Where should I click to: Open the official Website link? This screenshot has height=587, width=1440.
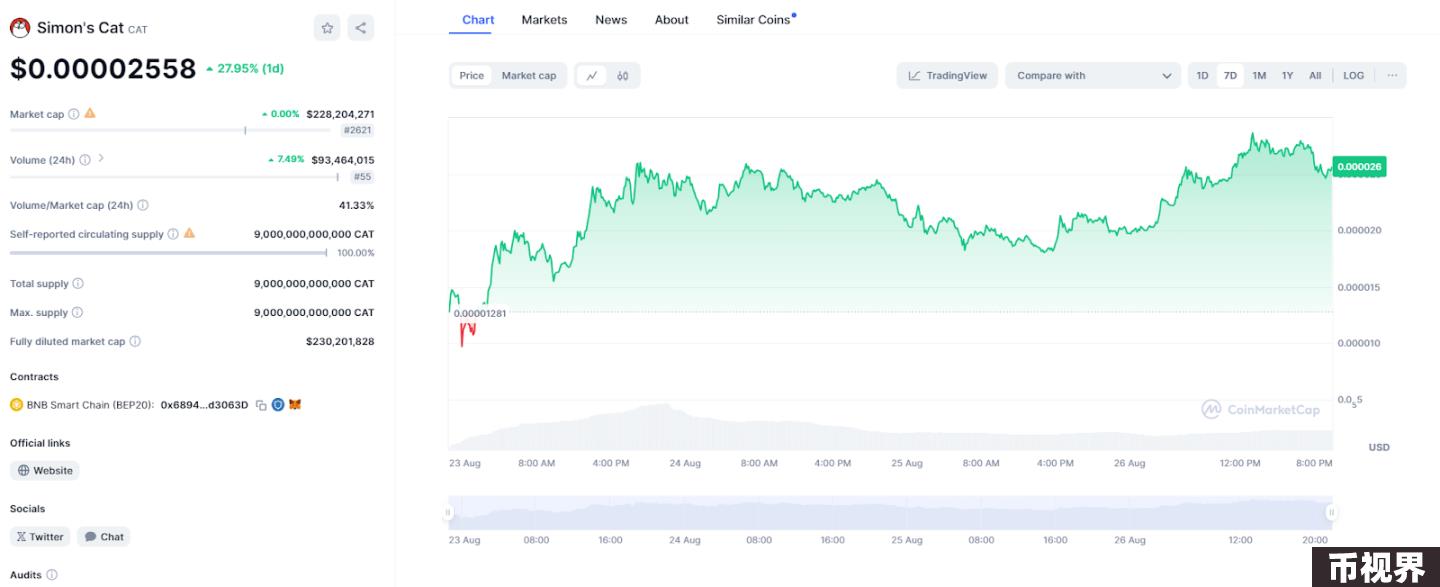(44, 471)
